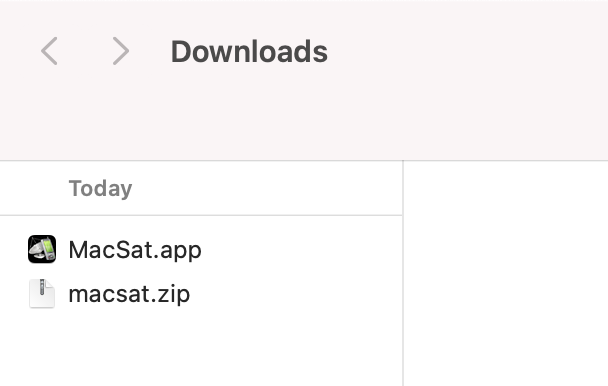Select the macsat.zip archive file icon
Screen dimensions: 608x386
[x=42, y=293]
